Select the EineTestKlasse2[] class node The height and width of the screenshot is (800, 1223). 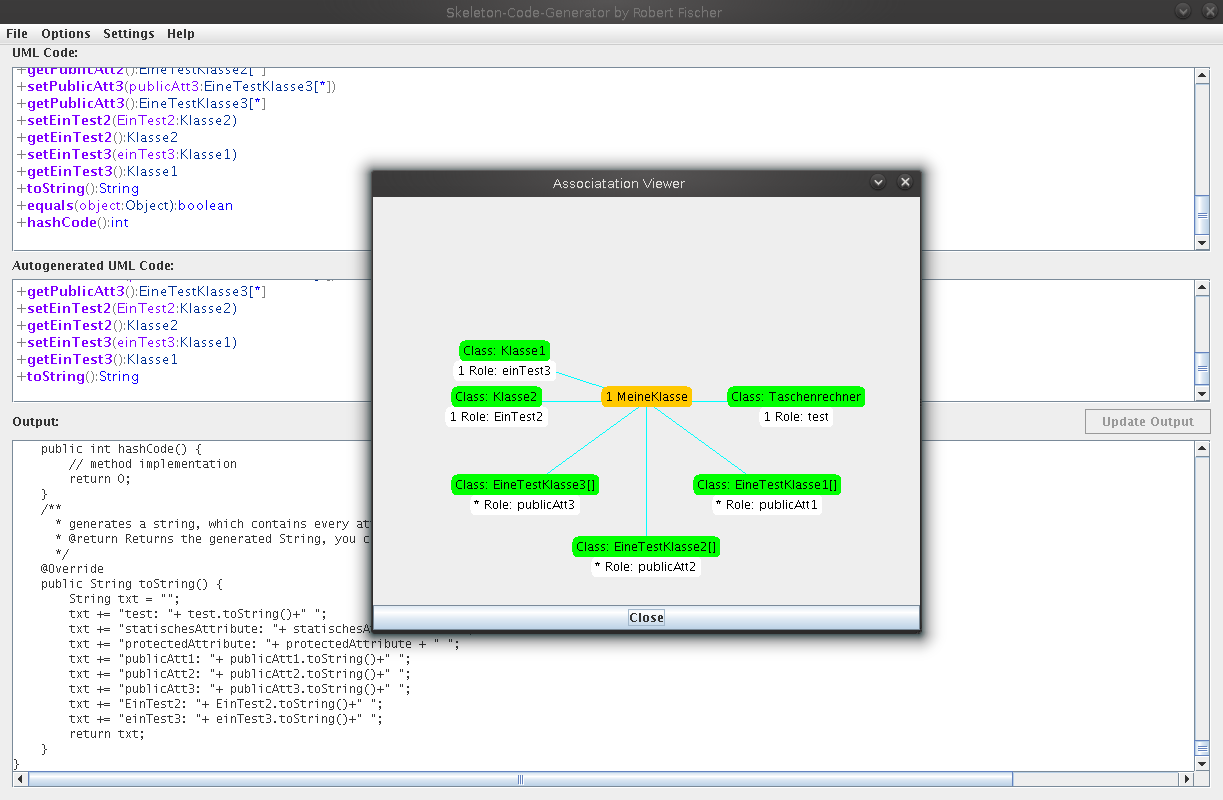(646, 547)
